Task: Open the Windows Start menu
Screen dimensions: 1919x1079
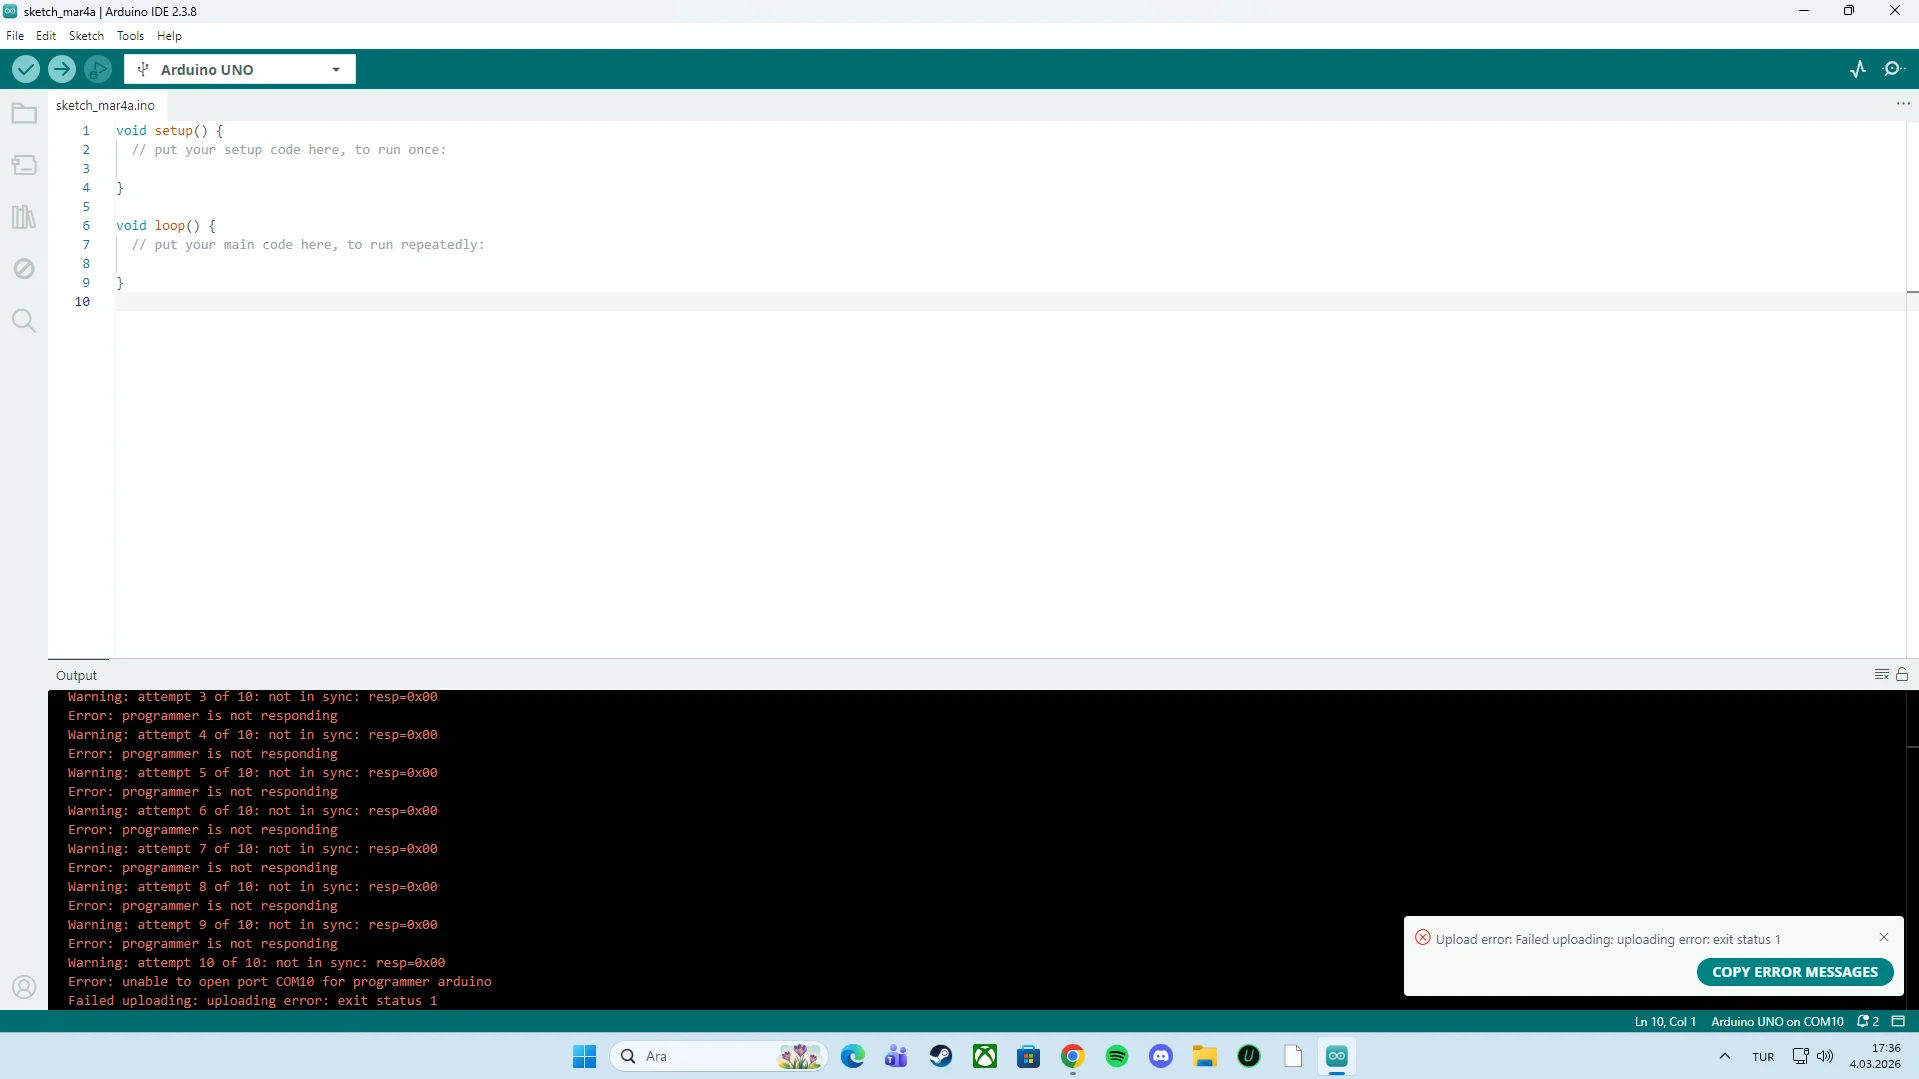Action: click(x=584, y=1056)
